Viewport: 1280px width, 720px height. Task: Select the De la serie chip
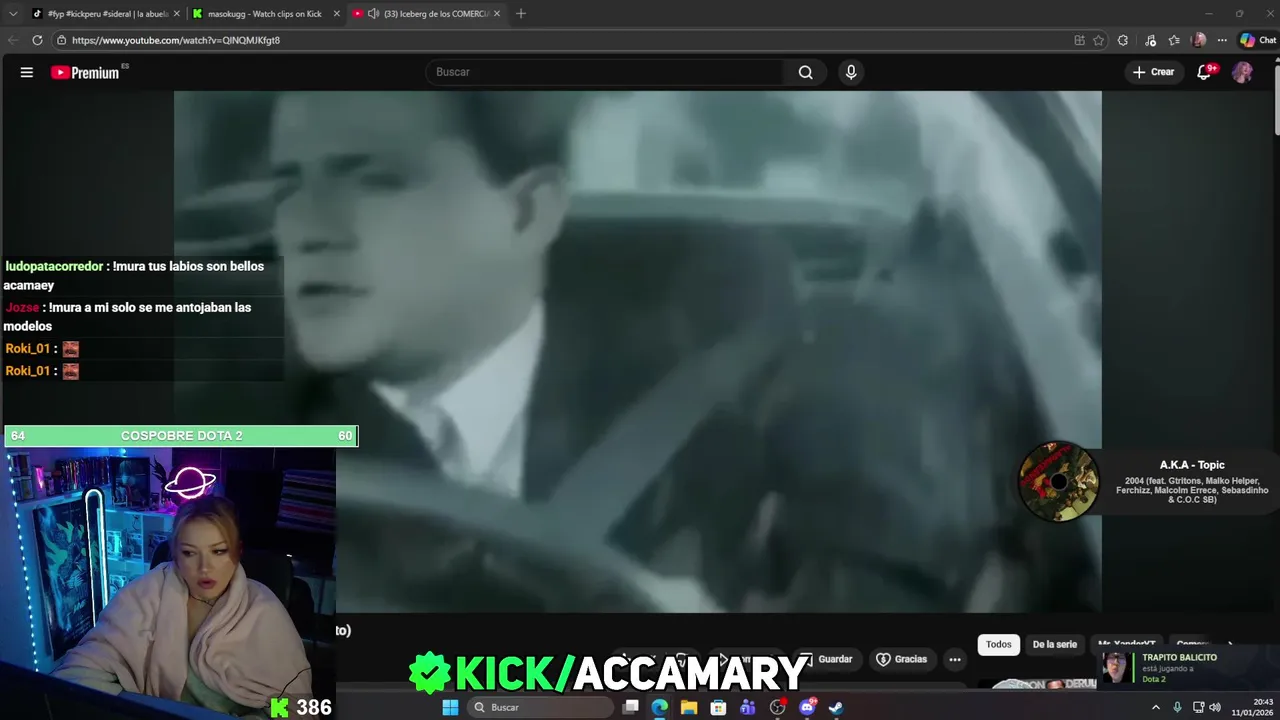point(1054,644)
